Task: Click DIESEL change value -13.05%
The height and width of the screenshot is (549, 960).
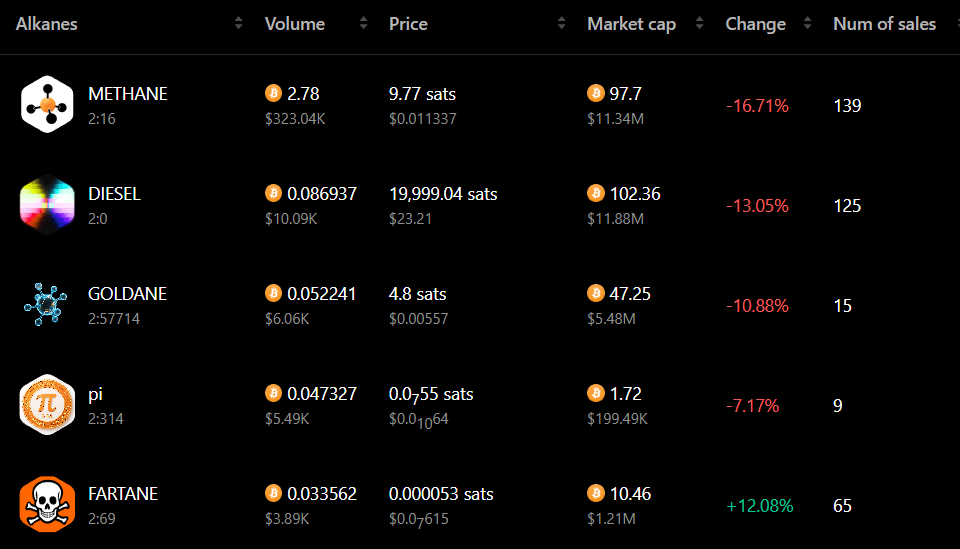Action: [757, 206]
